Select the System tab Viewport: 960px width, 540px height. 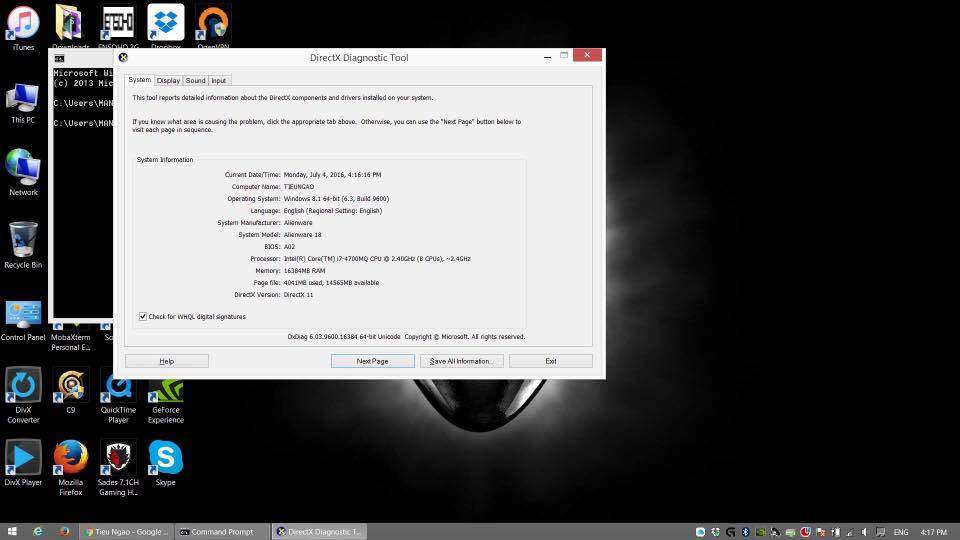point(140,80)
